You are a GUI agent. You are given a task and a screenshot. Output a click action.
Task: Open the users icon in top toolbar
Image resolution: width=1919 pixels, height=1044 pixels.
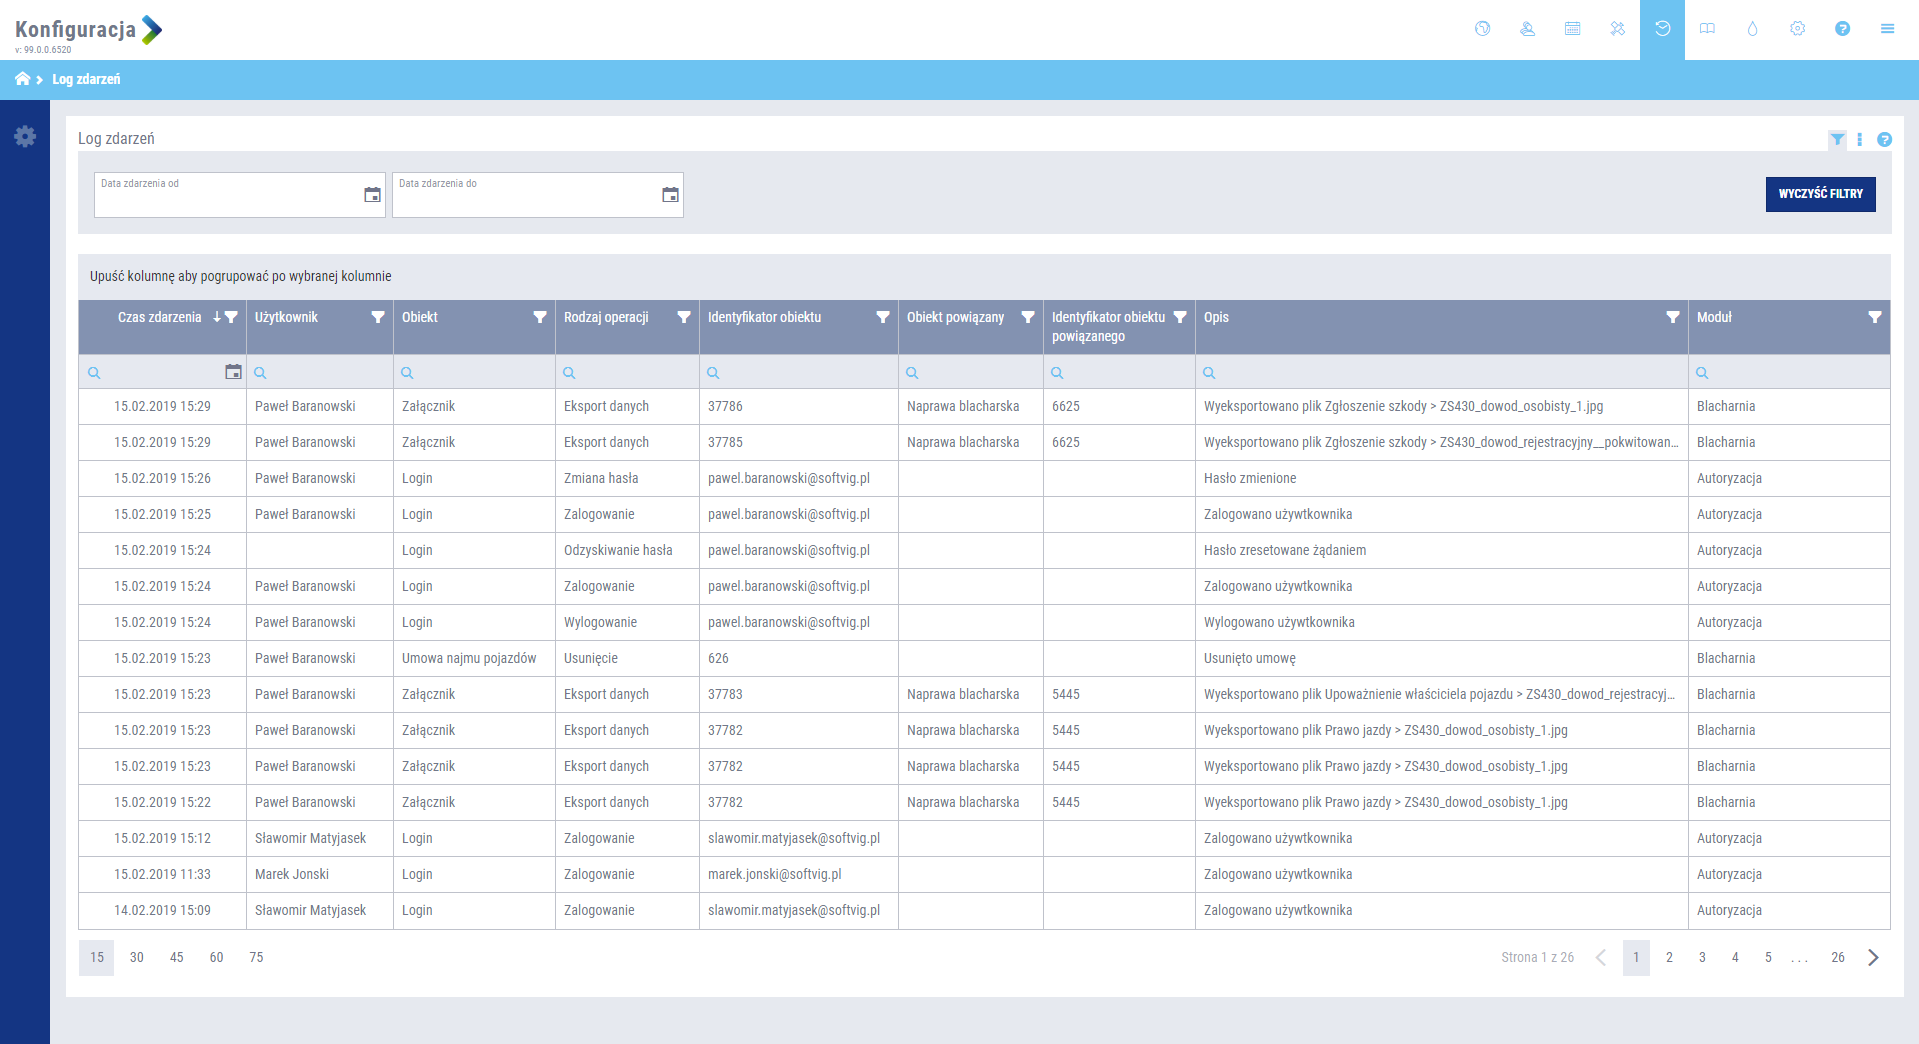pos(1527,29)
